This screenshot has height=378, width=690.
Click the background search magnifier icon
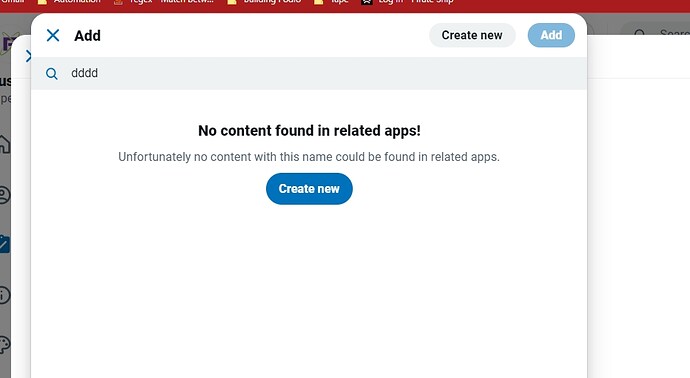click(639, 33)
